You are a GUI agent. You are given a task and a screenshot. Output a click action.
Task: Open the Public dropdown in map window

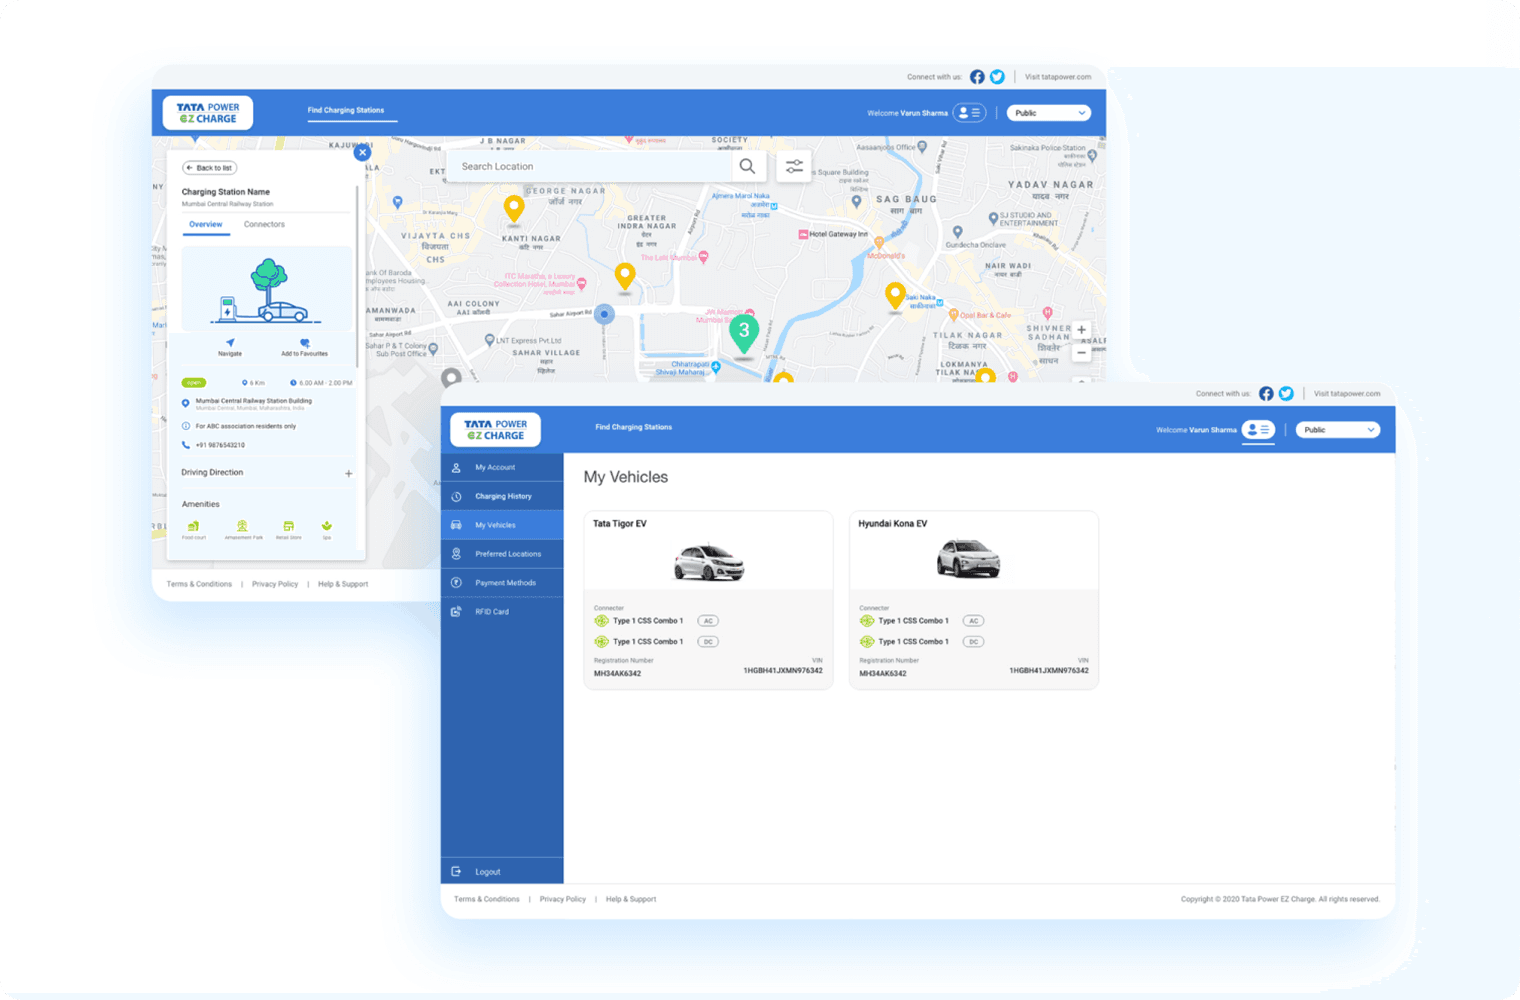coord(1048,113)
